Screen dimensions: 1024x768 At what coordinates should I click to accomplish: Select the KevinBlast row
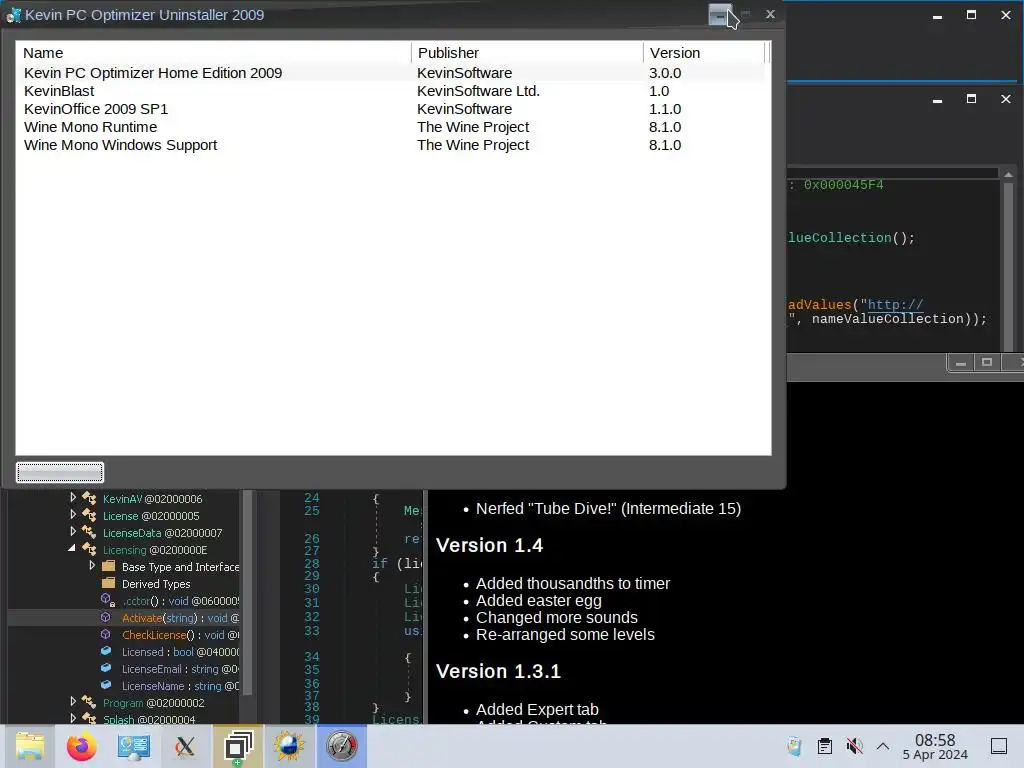pos(391,91)
